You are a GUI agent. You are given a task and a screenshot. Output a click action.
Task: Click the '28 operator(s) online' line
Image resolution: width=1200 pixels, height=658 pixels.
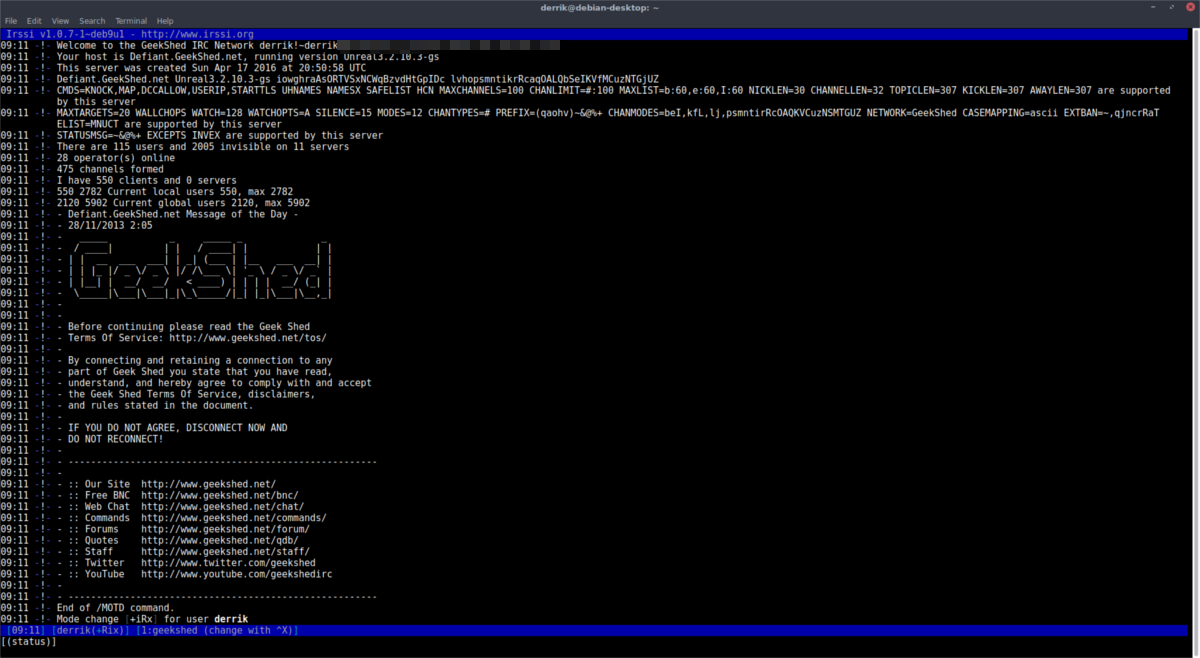(x=115, y=158)
